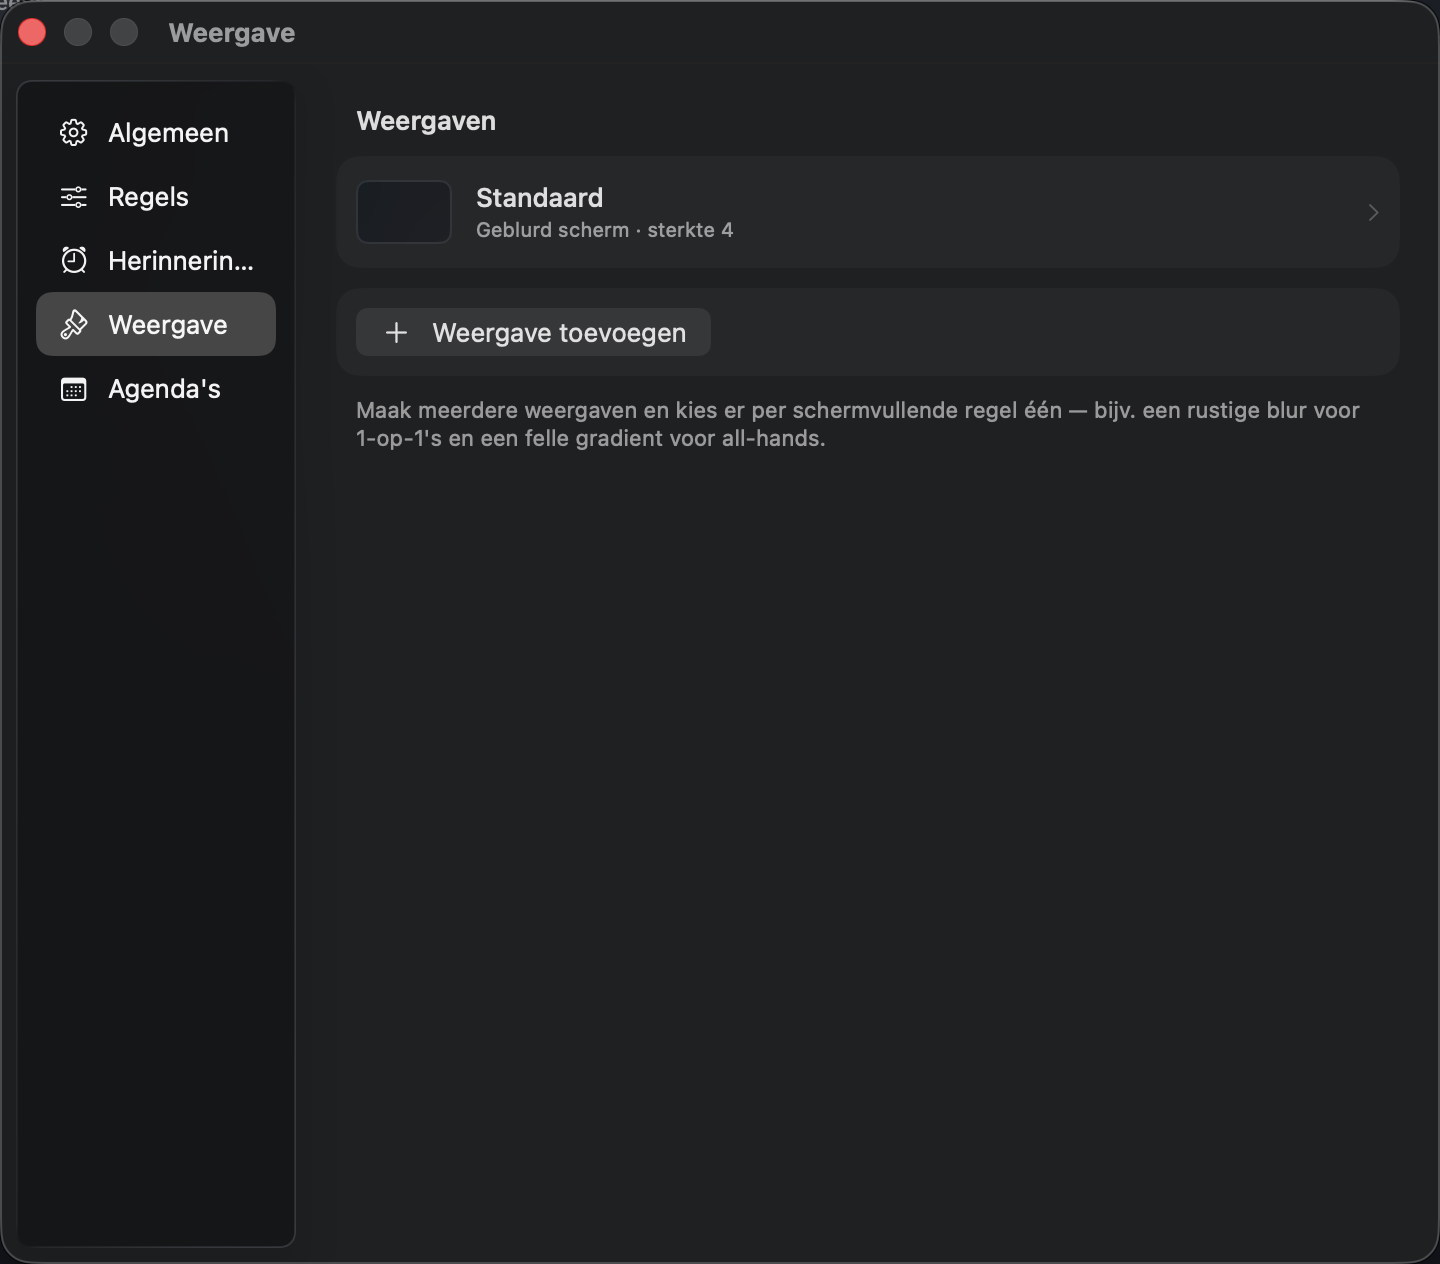This screenshot has width=1440, height=1264.
Task: Click the Weergave window title
Action: pyautogui.click(x=232, y=33)
